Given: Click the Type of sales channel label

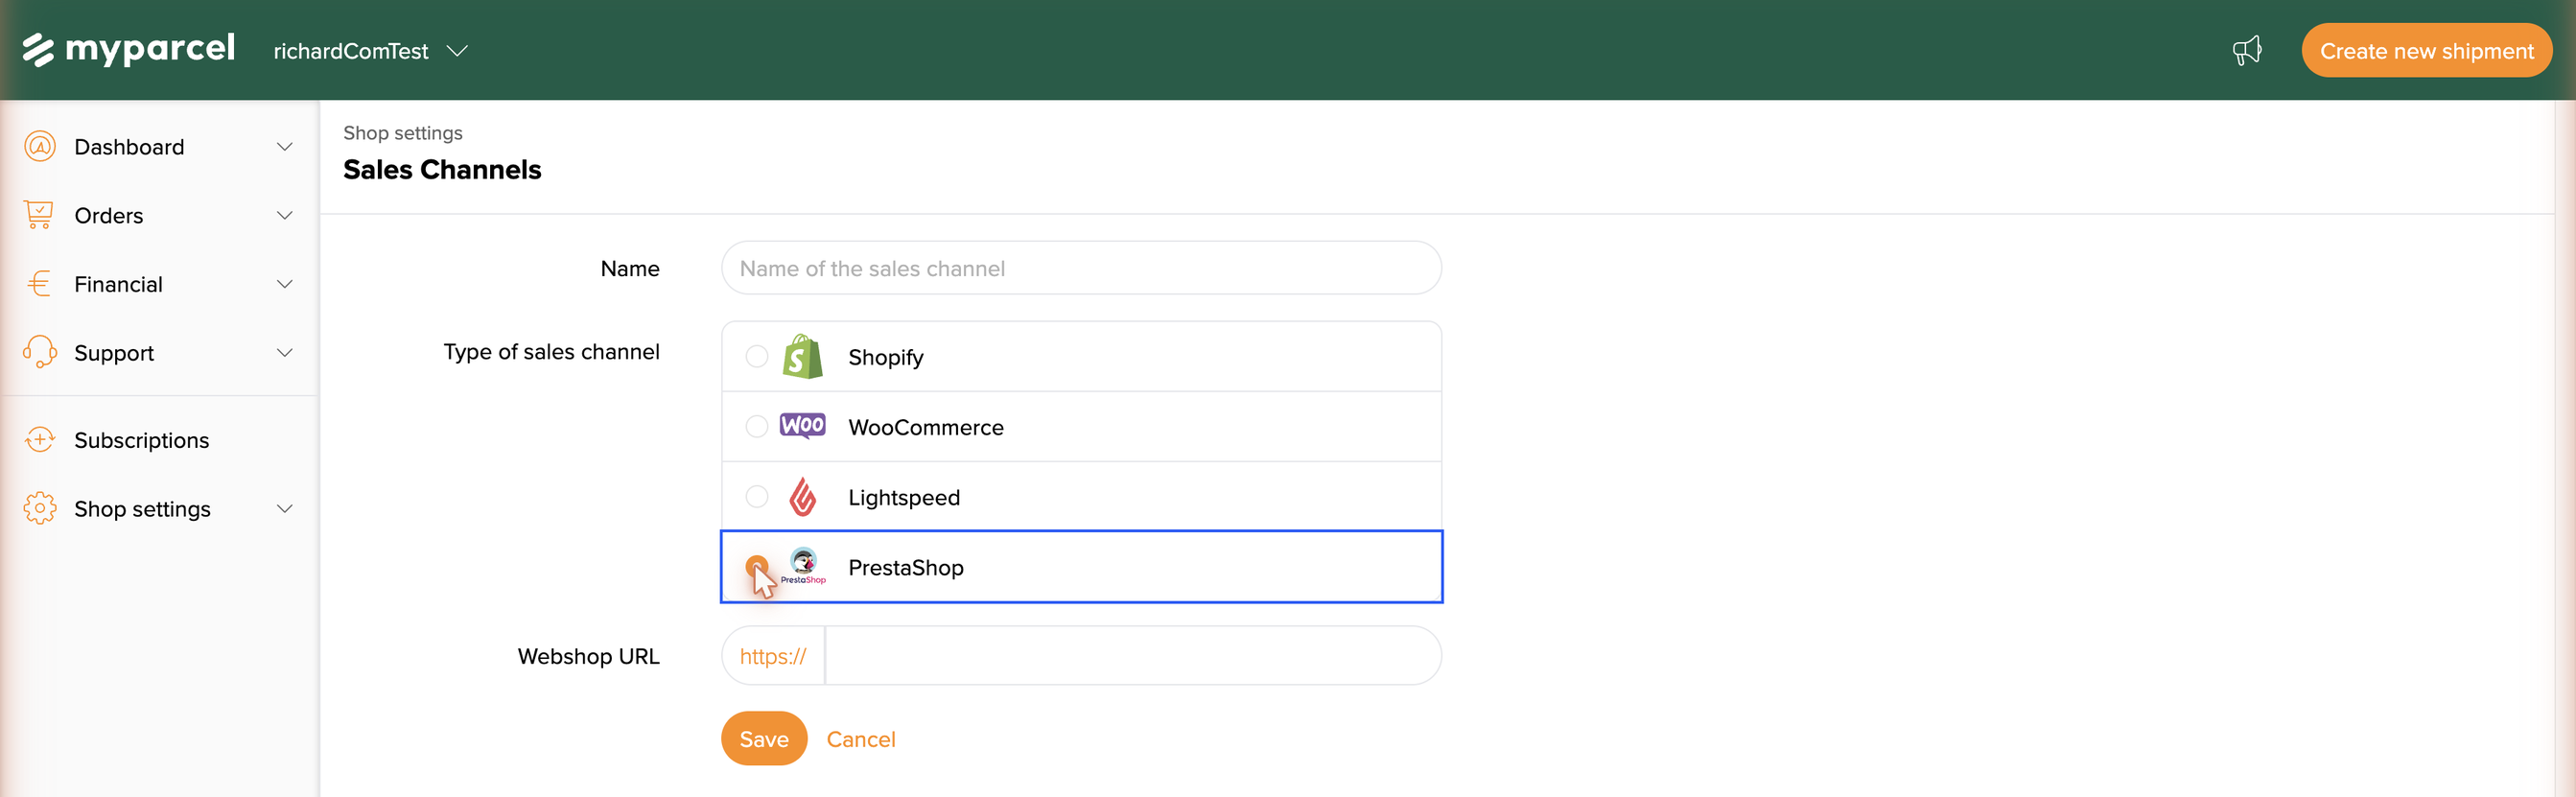Looking at the screenshot, I should click(552, 352).
